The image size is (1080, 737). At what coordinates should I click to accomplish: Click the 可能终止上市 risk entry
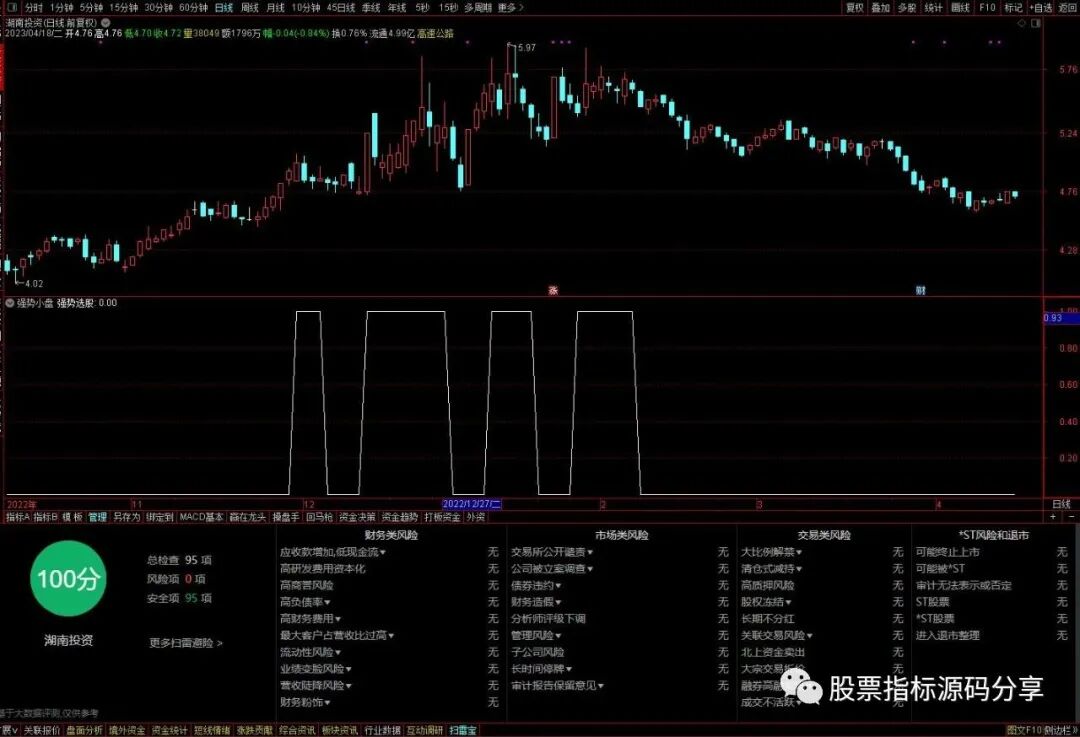tap(947, 552)
